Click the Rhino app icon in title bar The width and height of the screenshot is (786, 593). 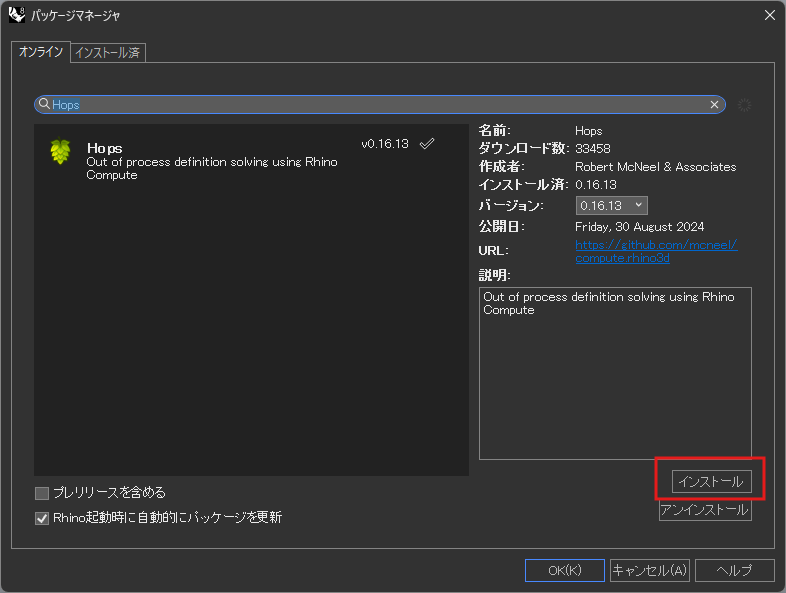[x=17, y=14]
